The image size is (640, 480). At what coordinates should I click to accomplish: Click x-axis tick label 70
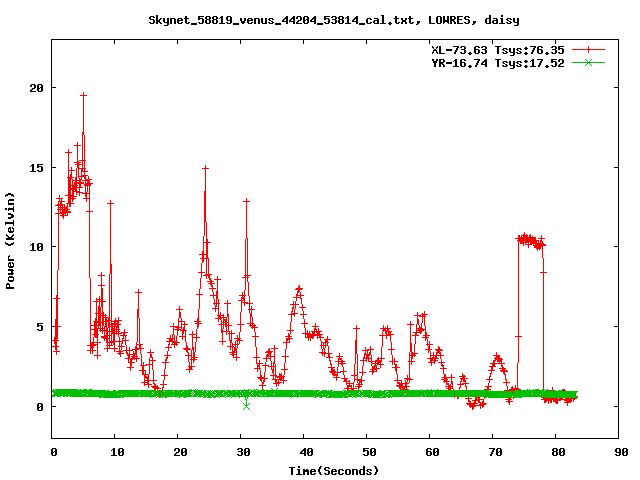(x=495, y=452)
